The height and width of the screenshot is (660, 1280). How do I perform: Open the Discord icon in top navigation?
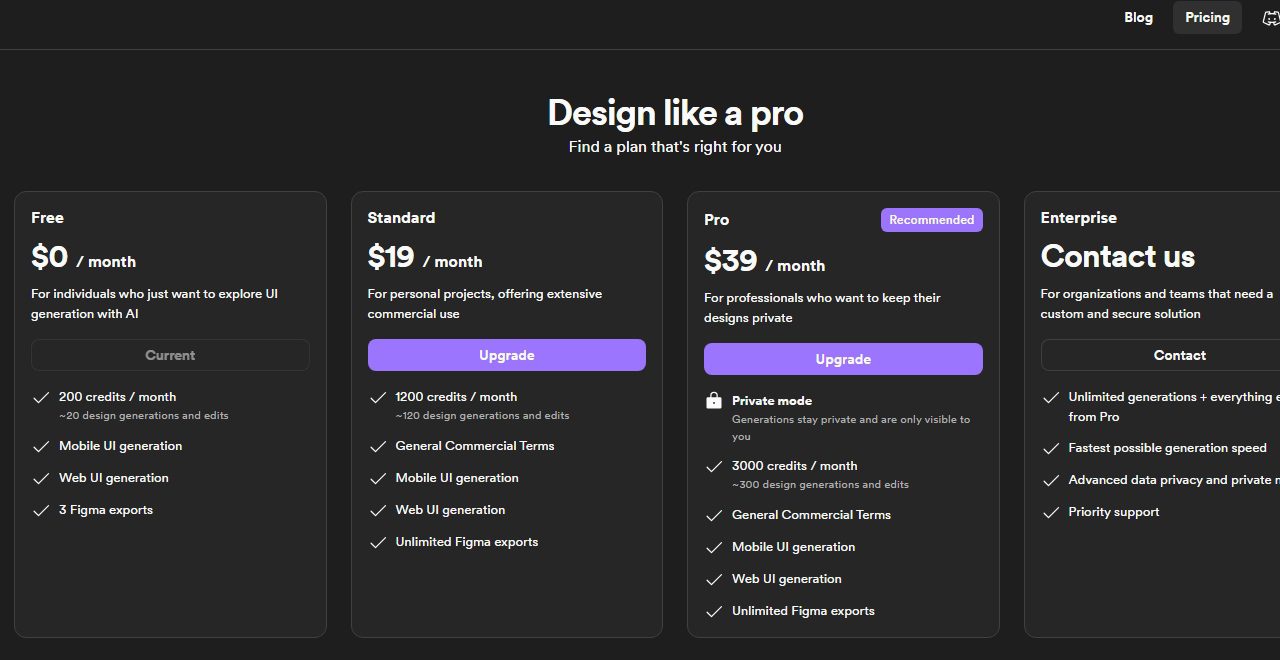(1271, 18)
